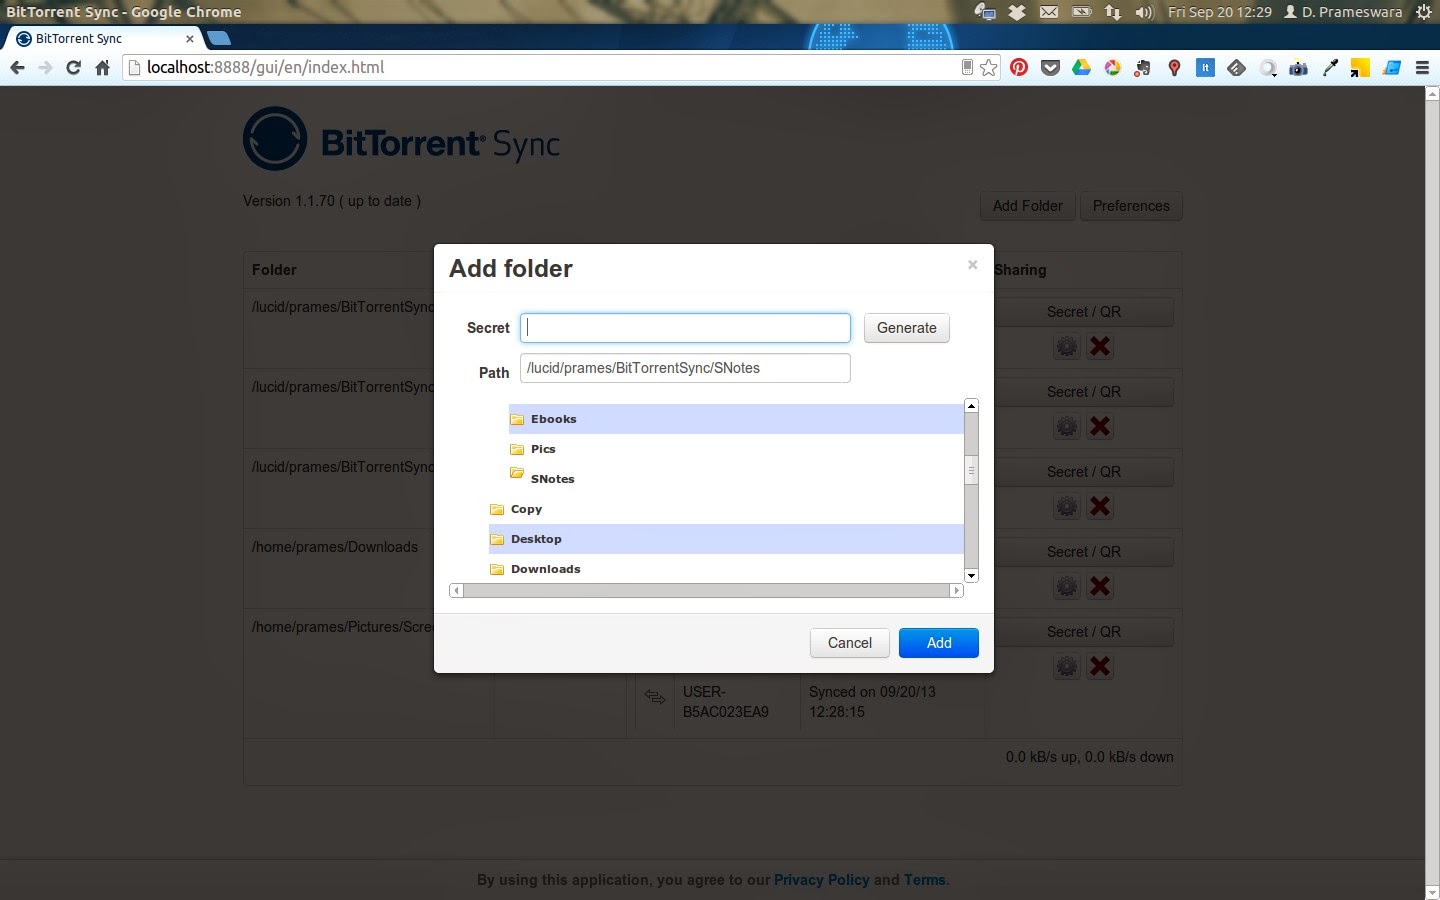Open gear settings for the second folder row
Screen dimensions: 1440x900
(x=1067, y=427)
